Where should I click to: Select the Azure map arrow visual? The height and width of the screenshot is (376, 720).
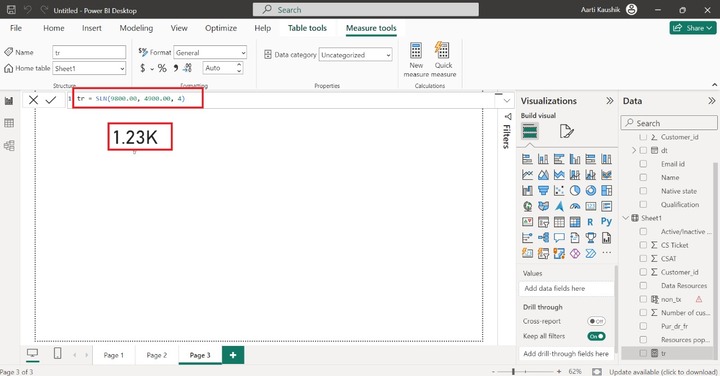pyautogui.click(x=559, y=207)
